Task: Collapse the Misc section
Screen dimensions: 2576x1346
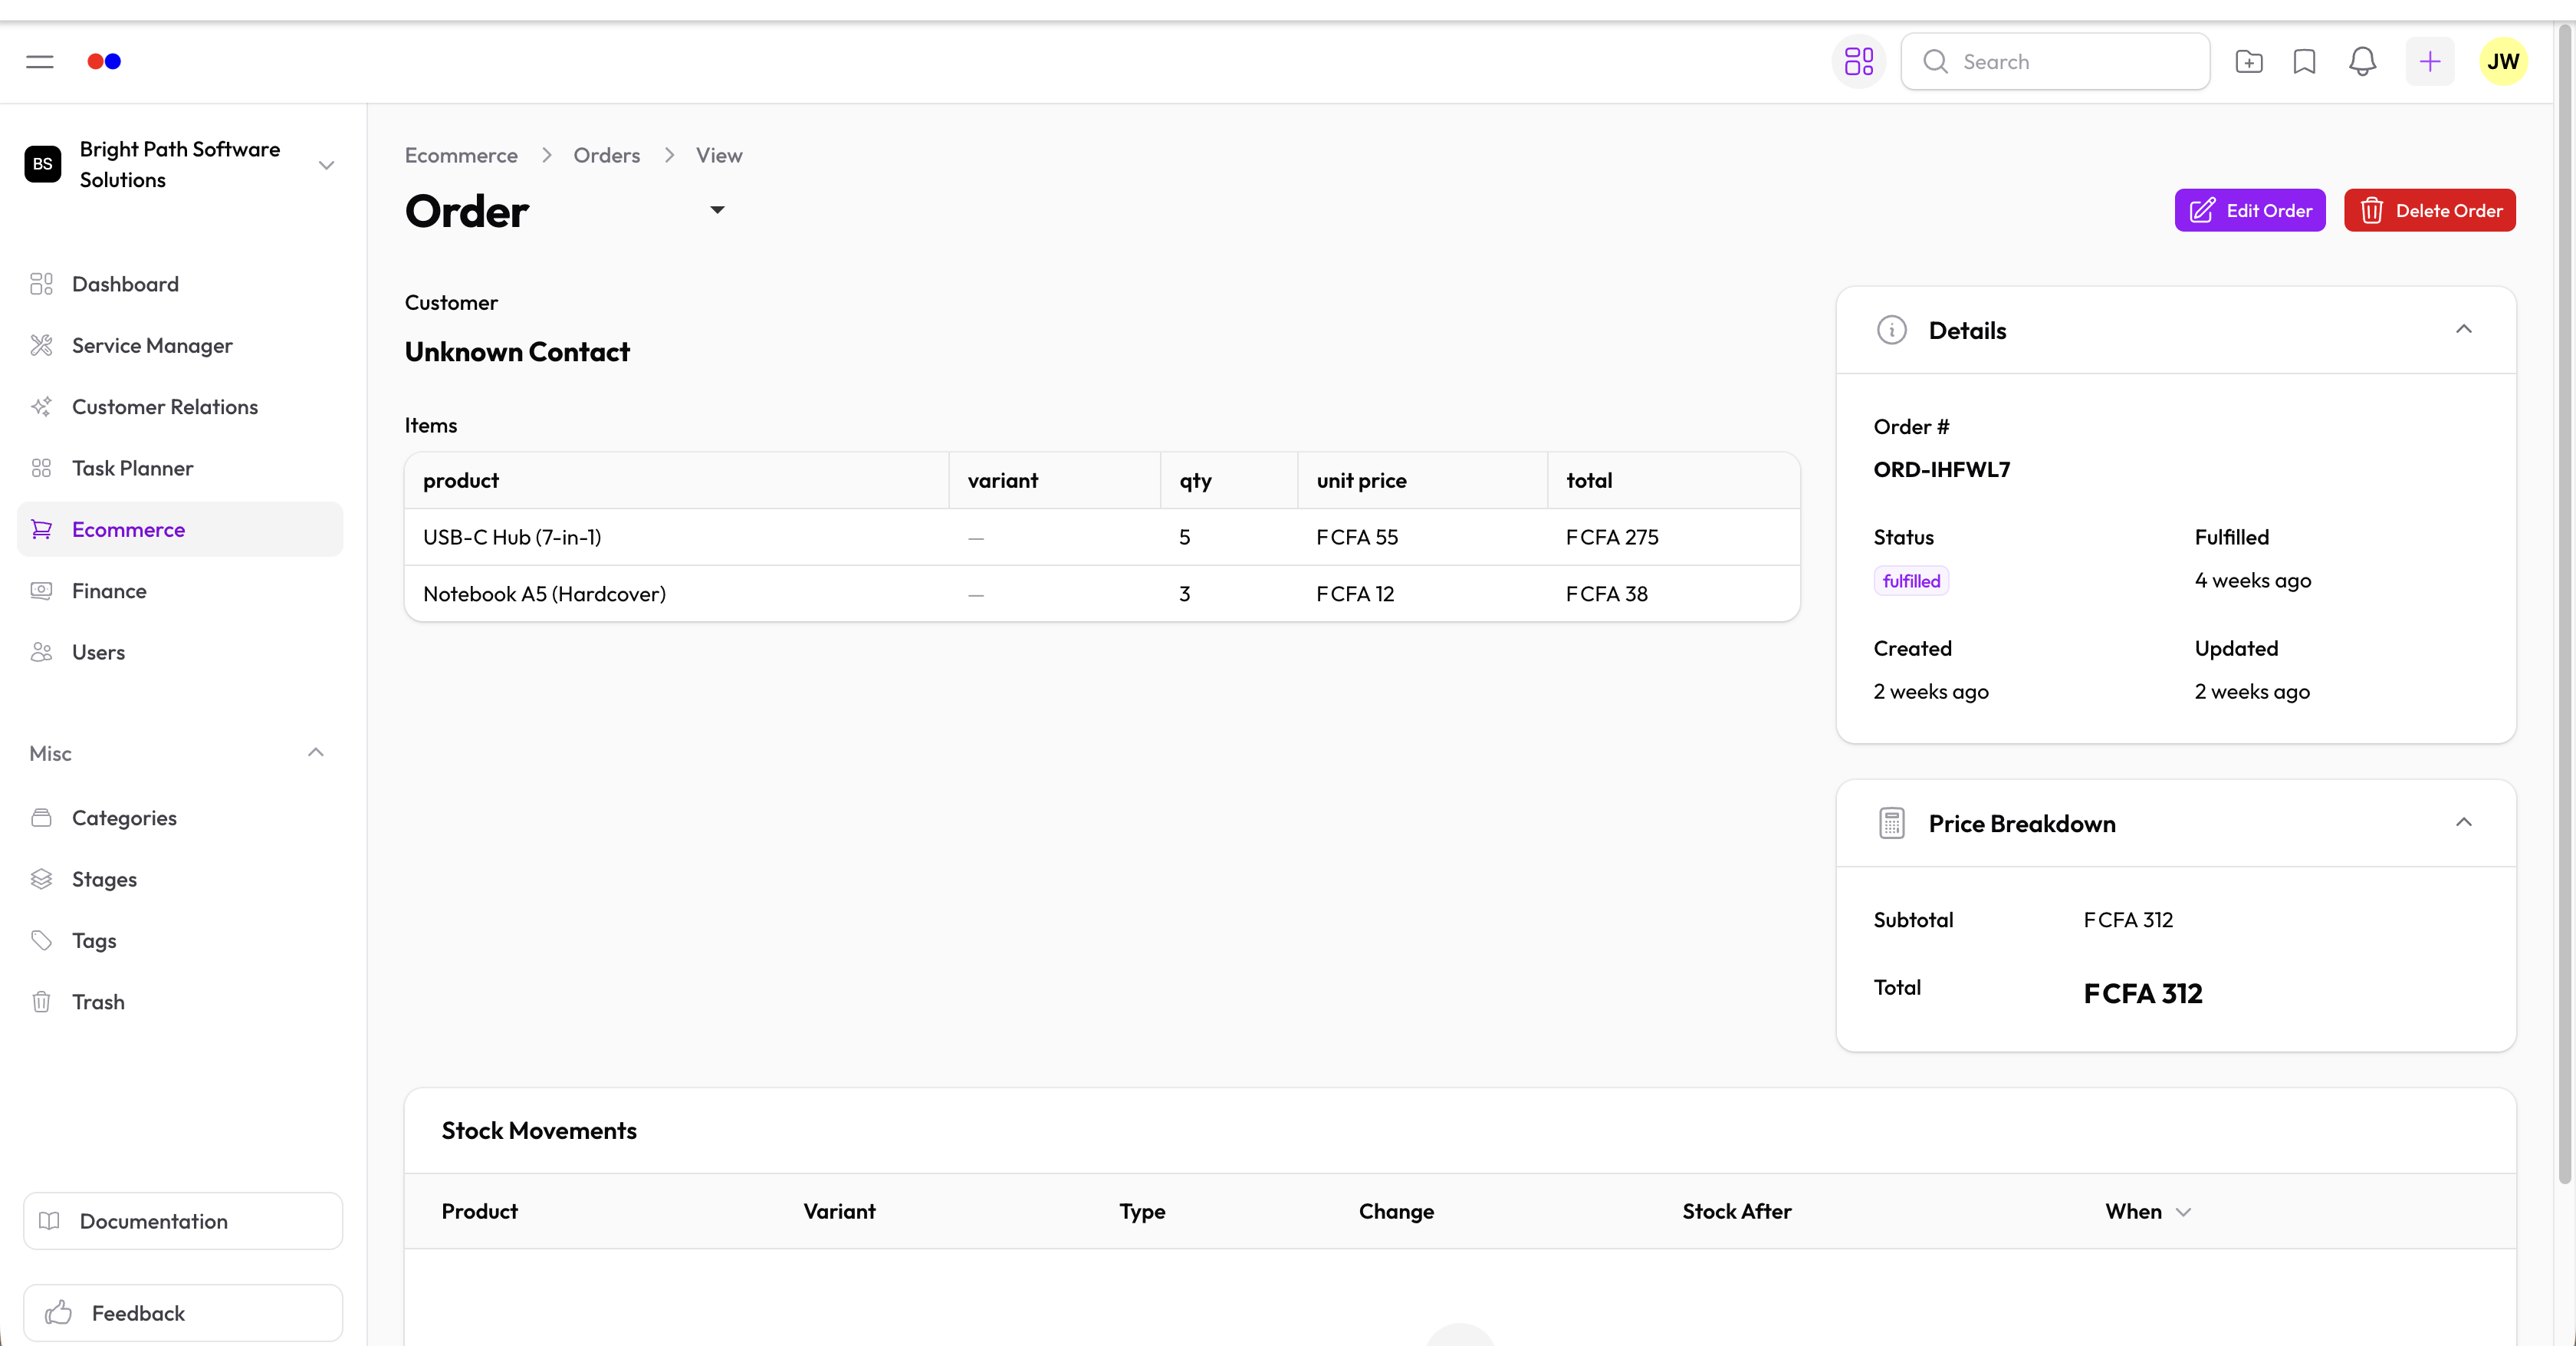Action: [316, 752]
